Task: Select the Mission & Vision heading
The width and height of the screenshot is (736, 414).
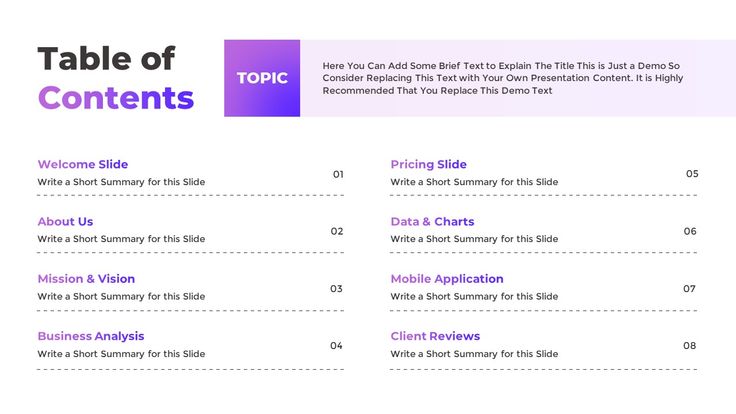Action: (86, 279)
